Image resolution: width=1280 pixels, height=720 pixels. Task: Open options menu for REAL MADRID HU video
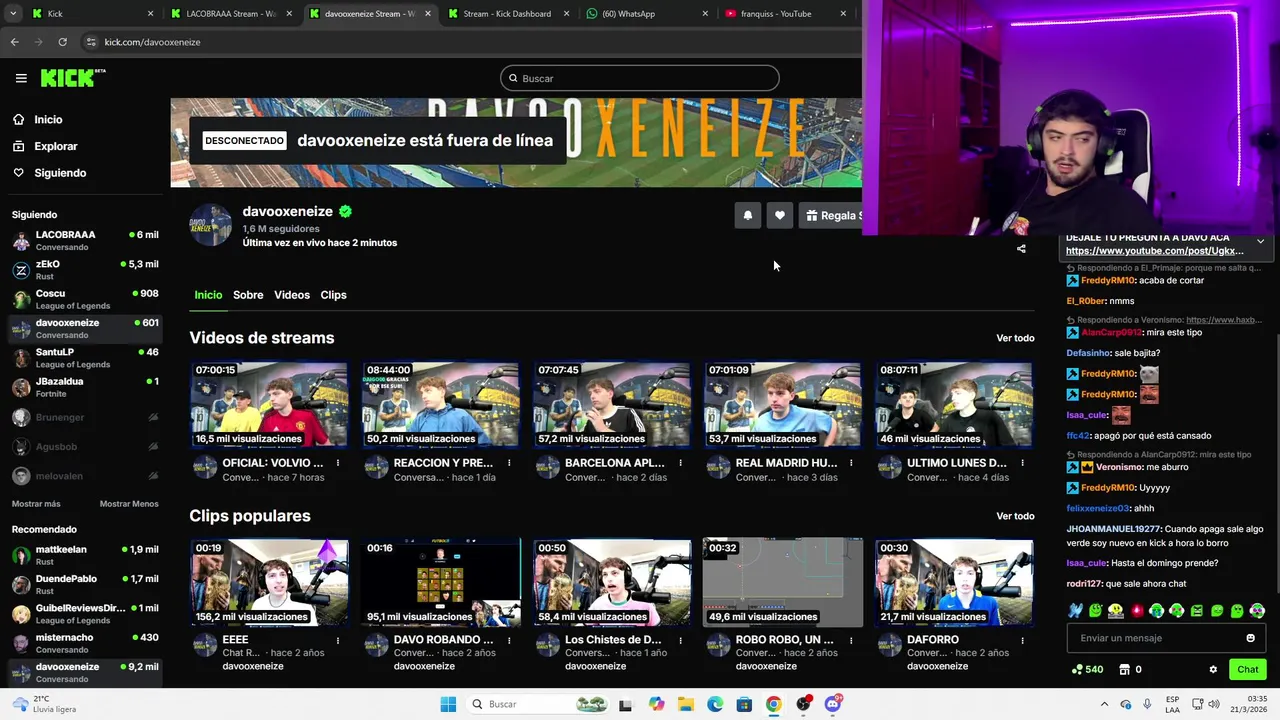[x=851, y=463]
